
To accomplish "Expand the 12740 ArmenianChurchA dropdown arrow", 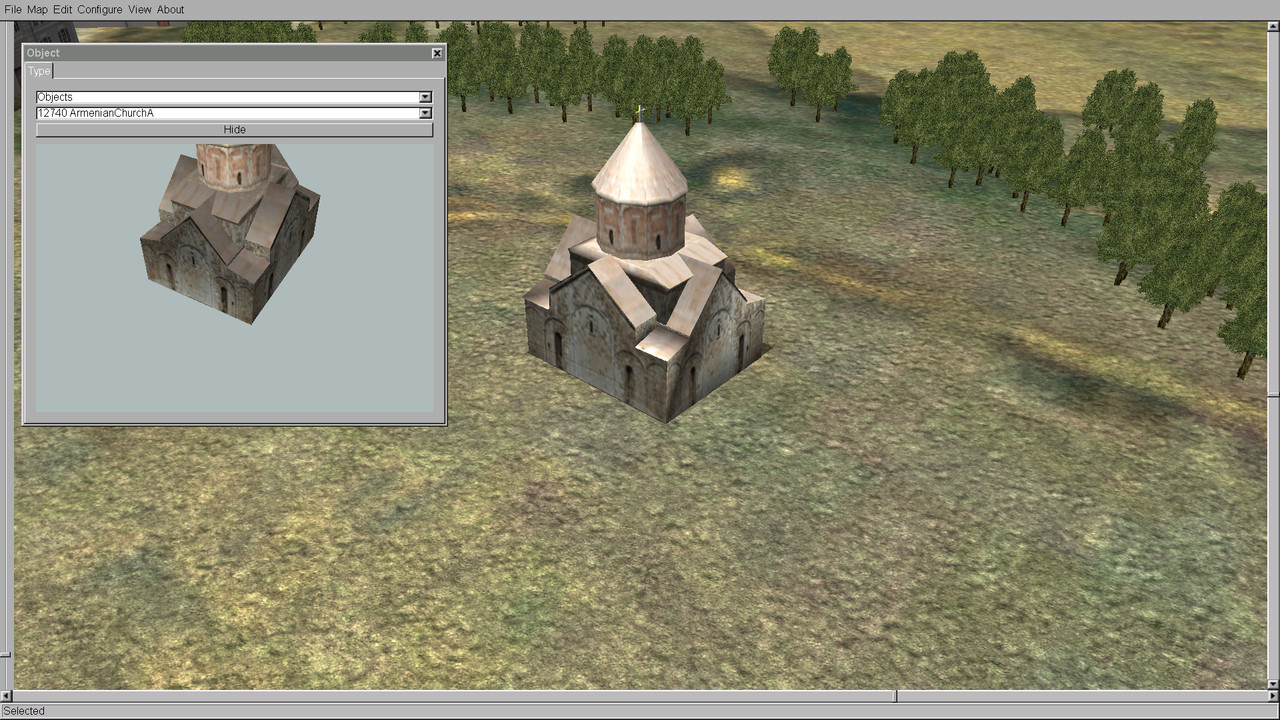I will click(x=425, y=113).
